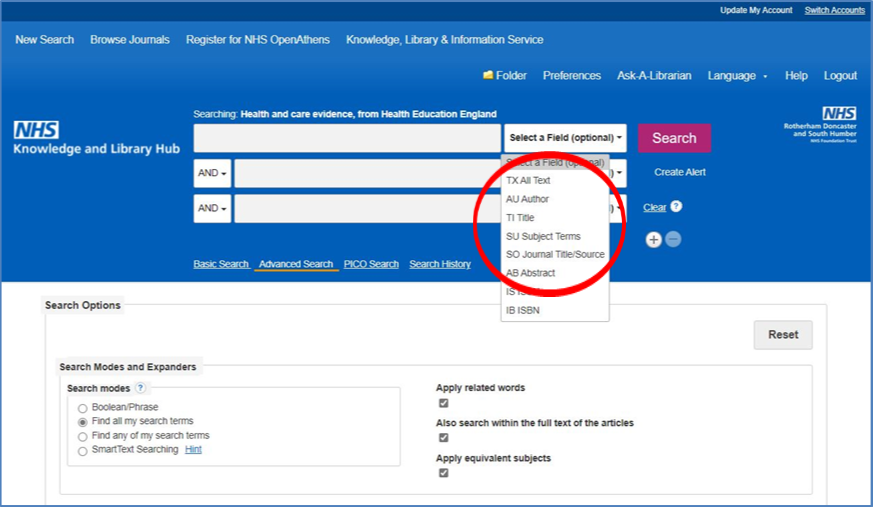Click the Reset button
This screenshot has width=873, height=507.
[783, 334]
